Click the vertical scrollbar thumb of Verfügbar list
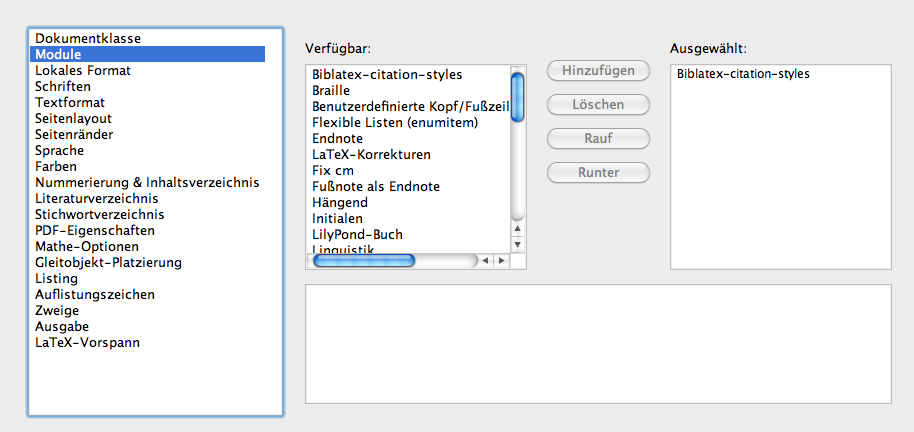Image resolution: width=914 pixels, height=432 pixels. [x=518, y=96]
